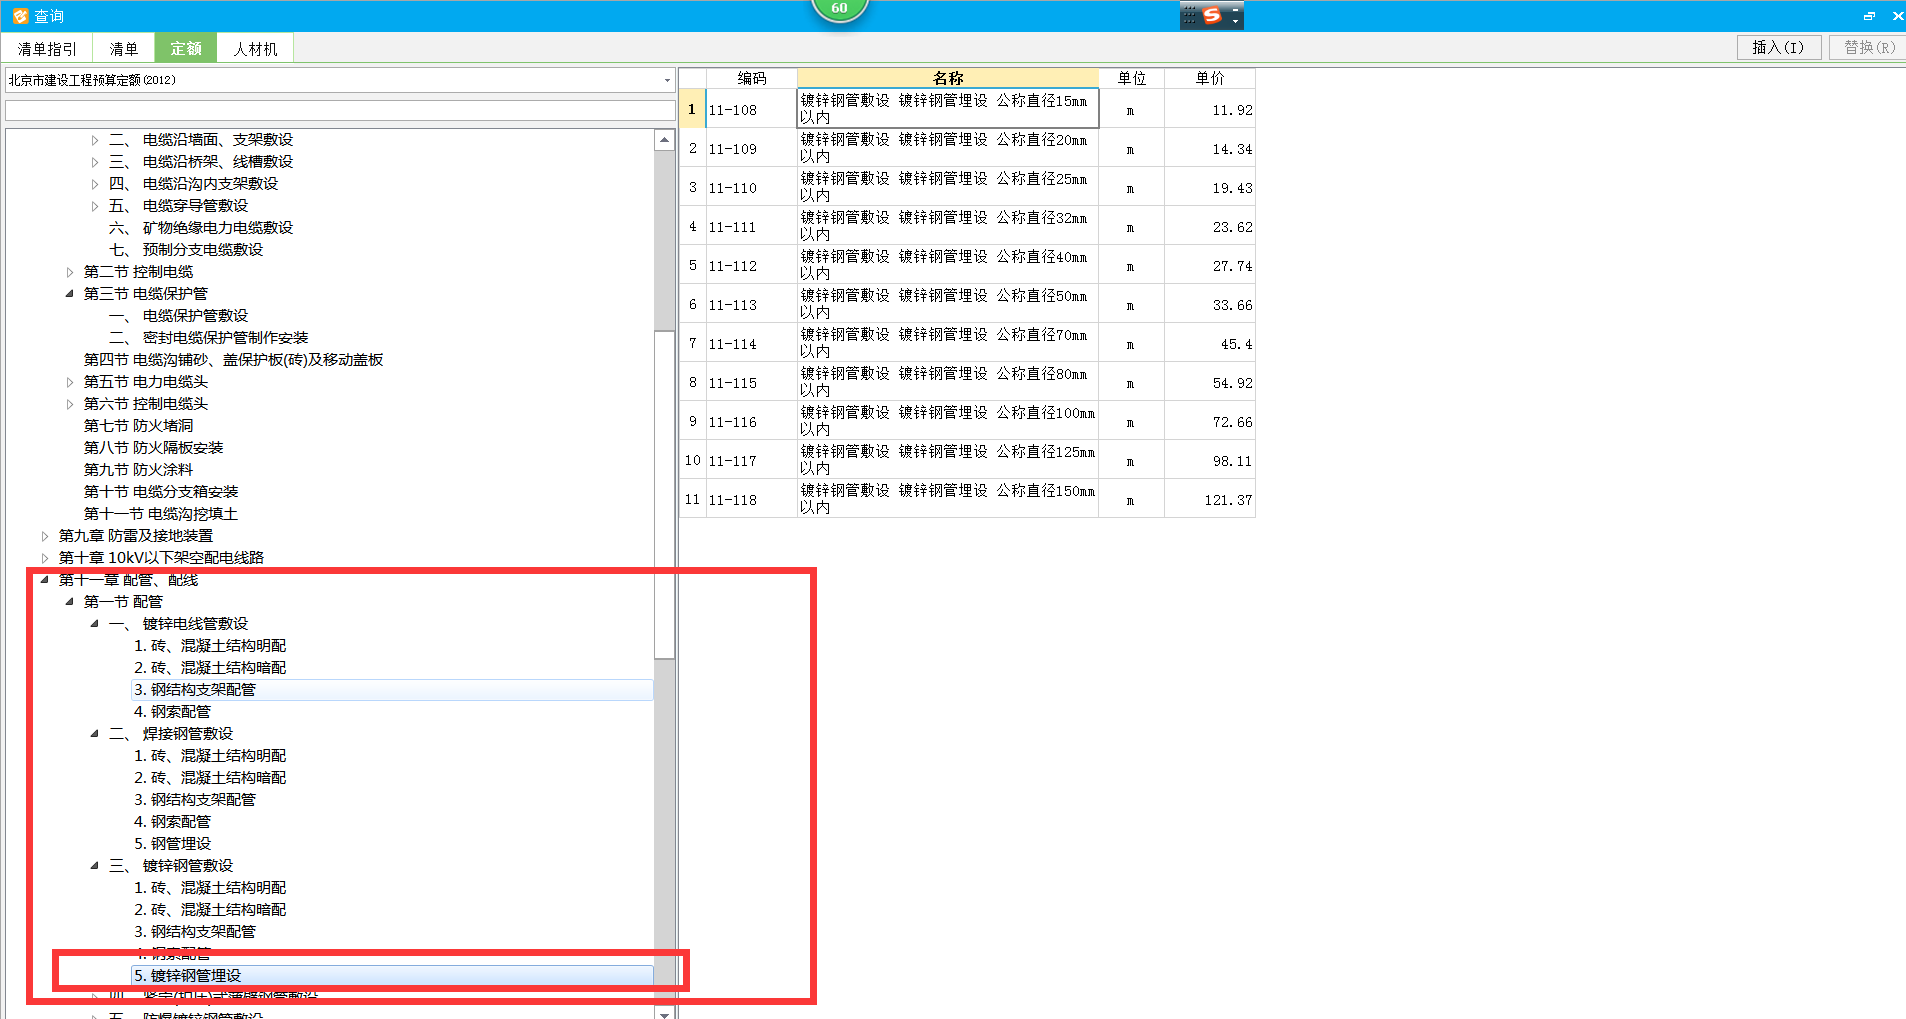Screen dimensions: 1906x1019
Task: Select 5. 钢管埋设 under 焊接钢管敷设
Action: click(x=172, y=844)
